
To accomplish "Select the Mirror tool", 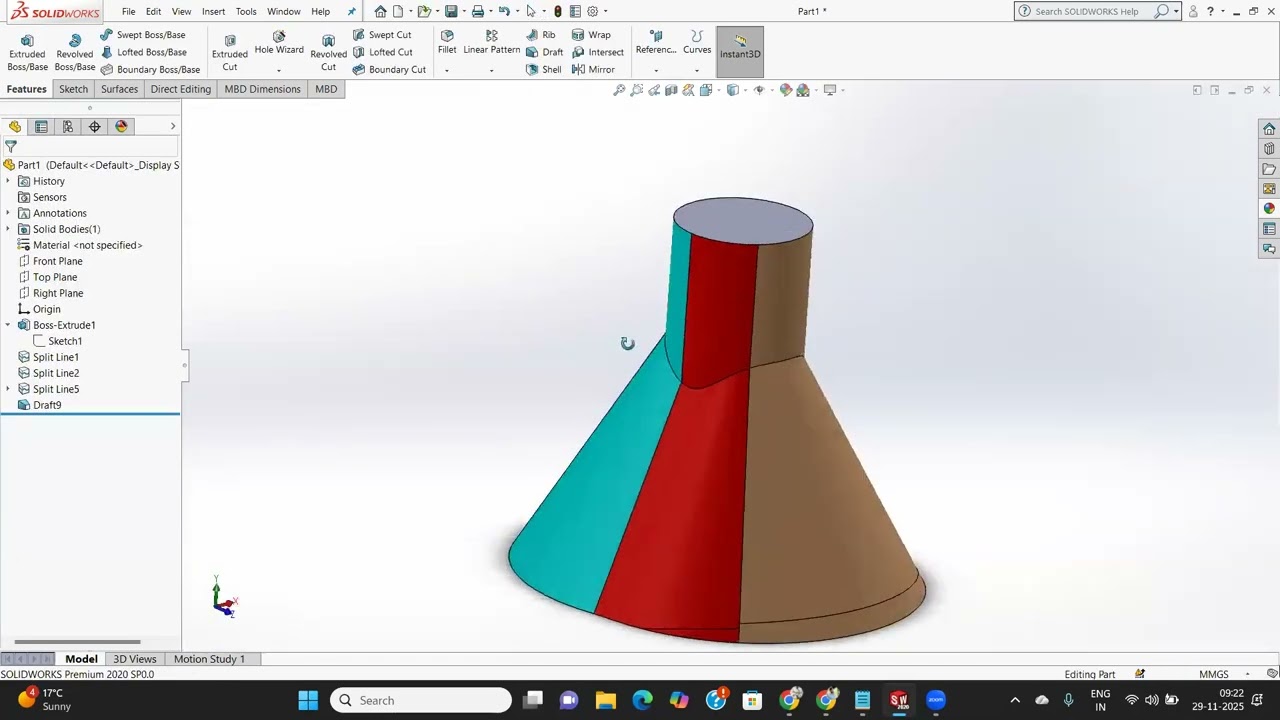I will tap(593, 70).
